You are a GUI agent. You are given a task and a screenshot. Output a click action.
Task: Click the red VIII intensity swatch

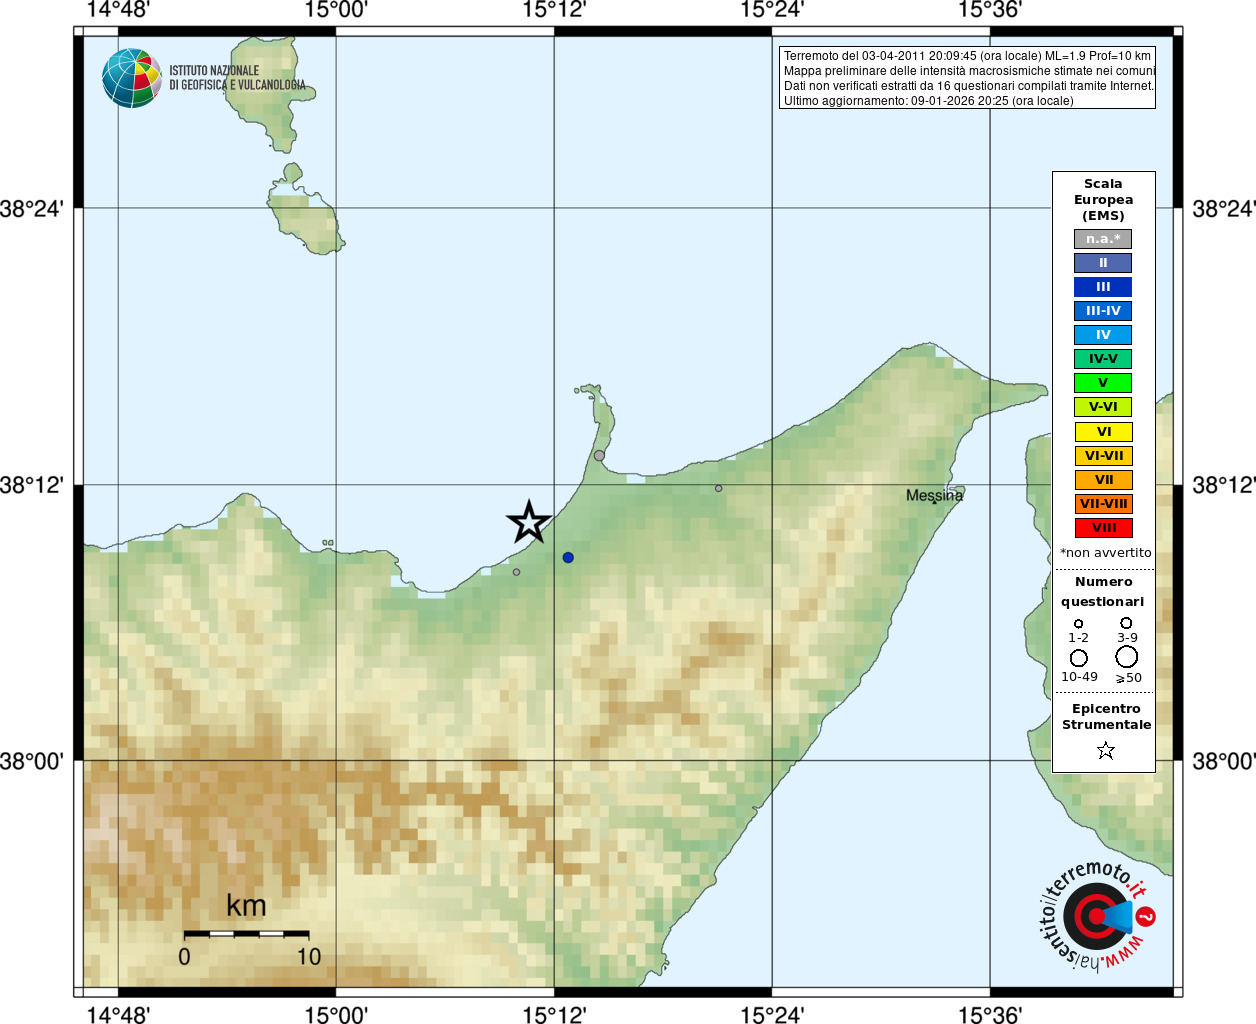tap(1103, 528)
